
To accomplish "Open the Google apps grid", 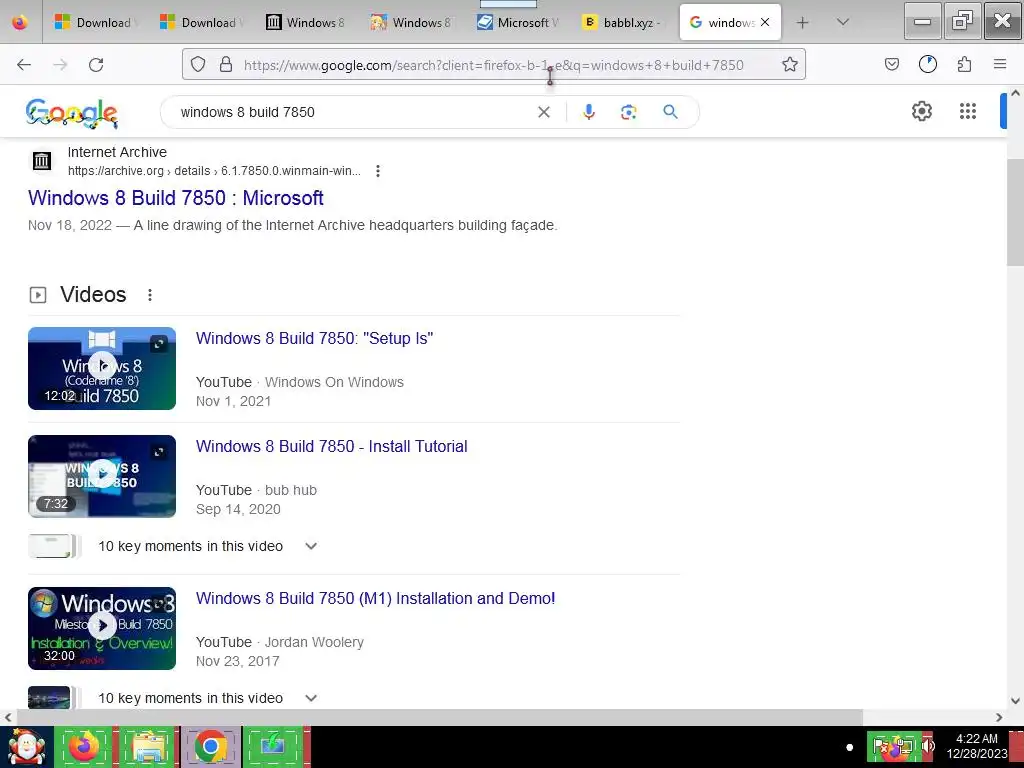I will coord(968,111).
